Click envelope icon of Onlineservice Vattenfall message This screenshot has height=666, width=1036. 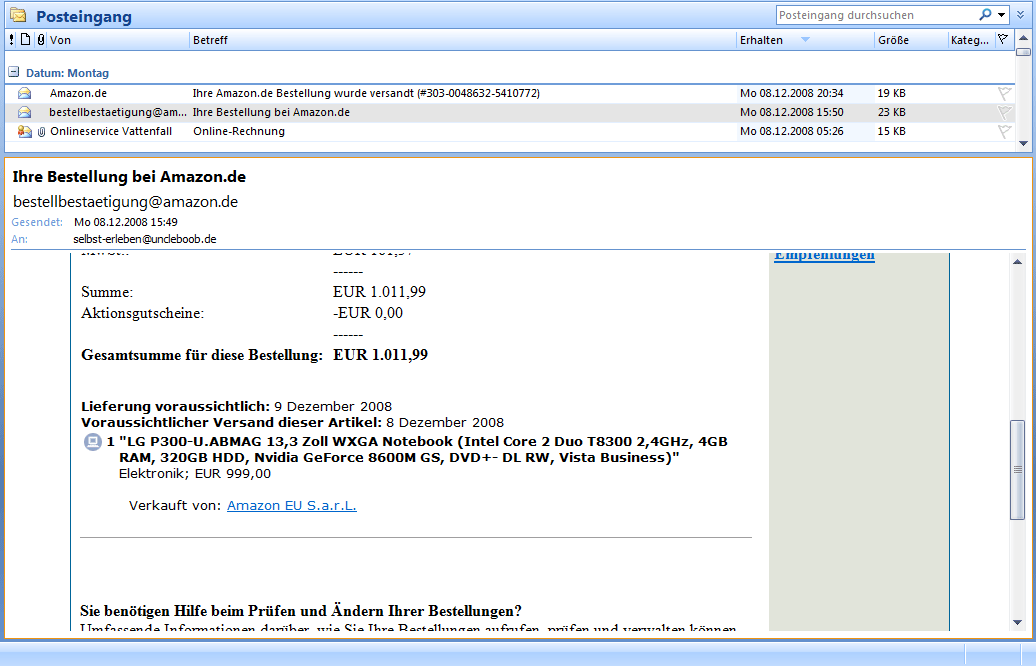[x=24, y=131]
